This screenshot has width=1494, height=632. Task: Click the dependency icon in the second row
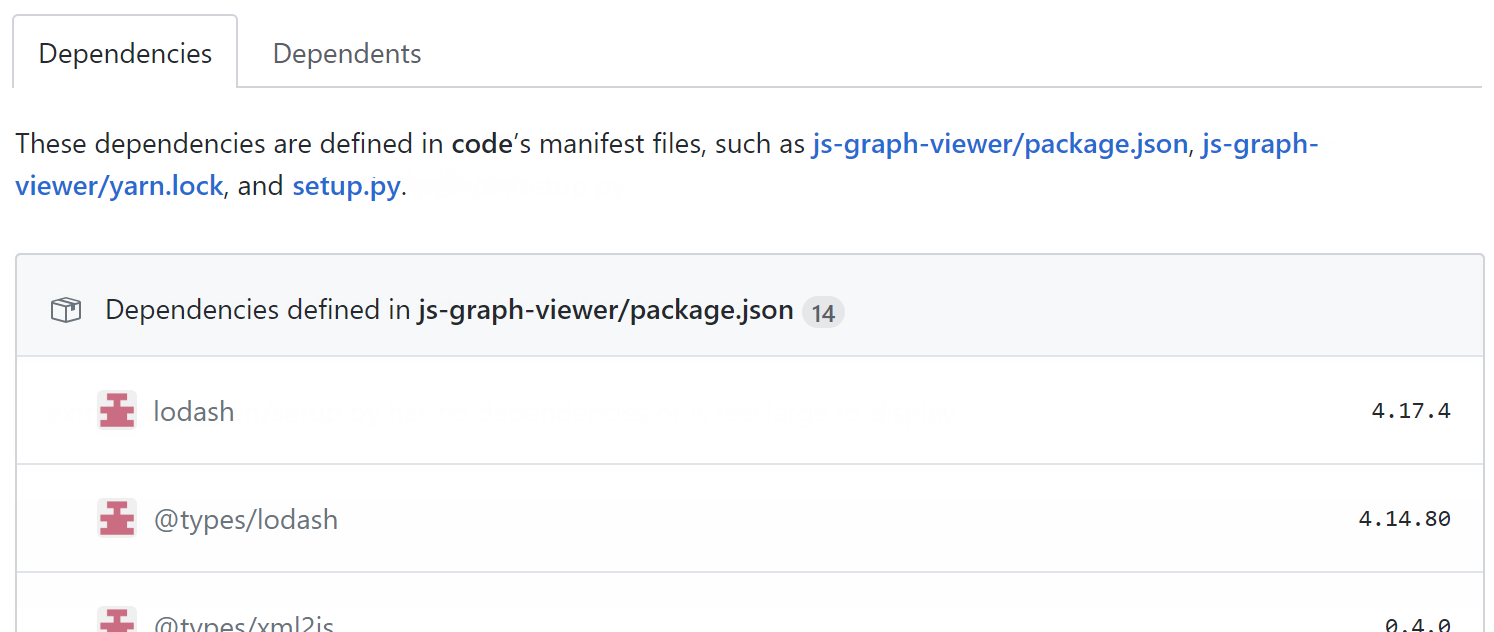coord(117,519)
